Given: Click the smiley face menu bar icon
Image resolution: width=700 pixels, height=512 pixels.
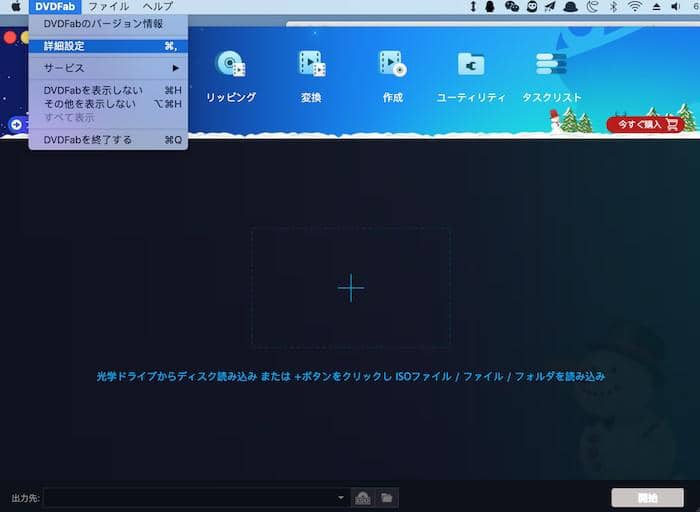Looking at the screenshot, I should (x=532, y=6).
